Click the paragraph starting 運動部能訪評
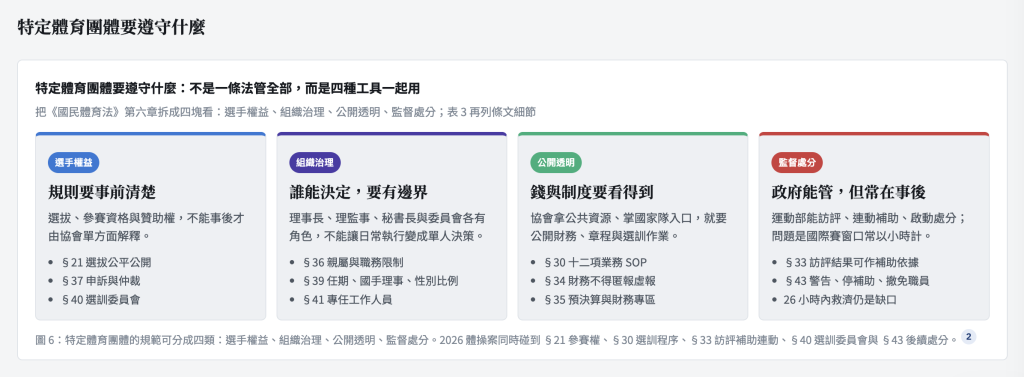This screenshot has width=1024, height=377. 869,226
